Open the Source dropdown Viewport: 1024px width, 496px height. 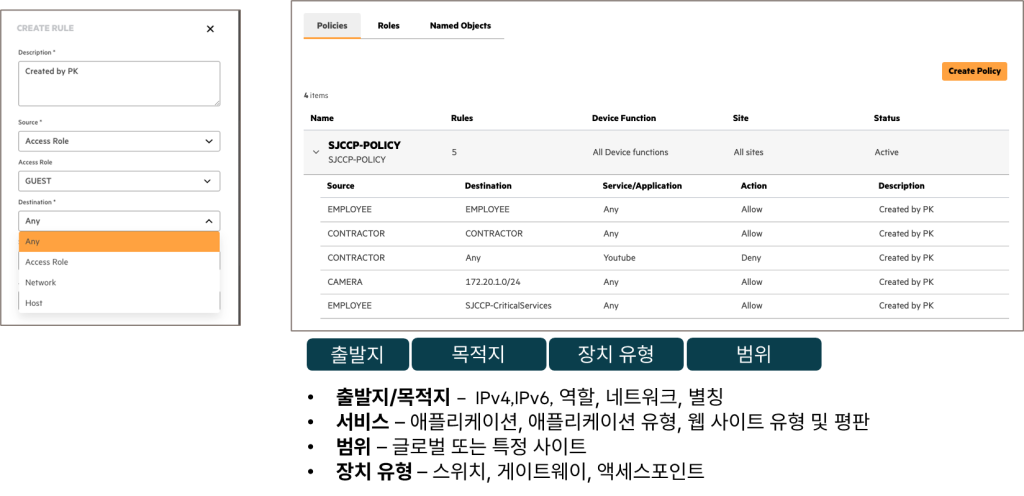(x=119, y=141)
